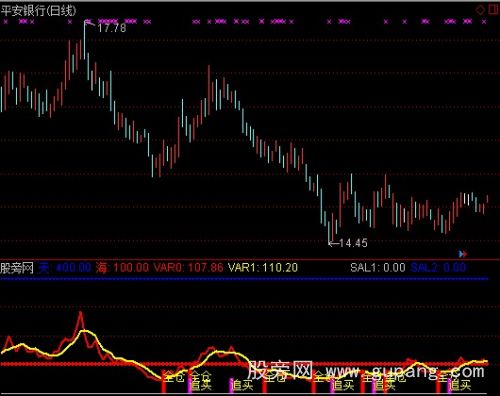Viewport: 500px width, 396px height.
Task: Click the SAL1: 0.00 indicator value
Action: 378,268
